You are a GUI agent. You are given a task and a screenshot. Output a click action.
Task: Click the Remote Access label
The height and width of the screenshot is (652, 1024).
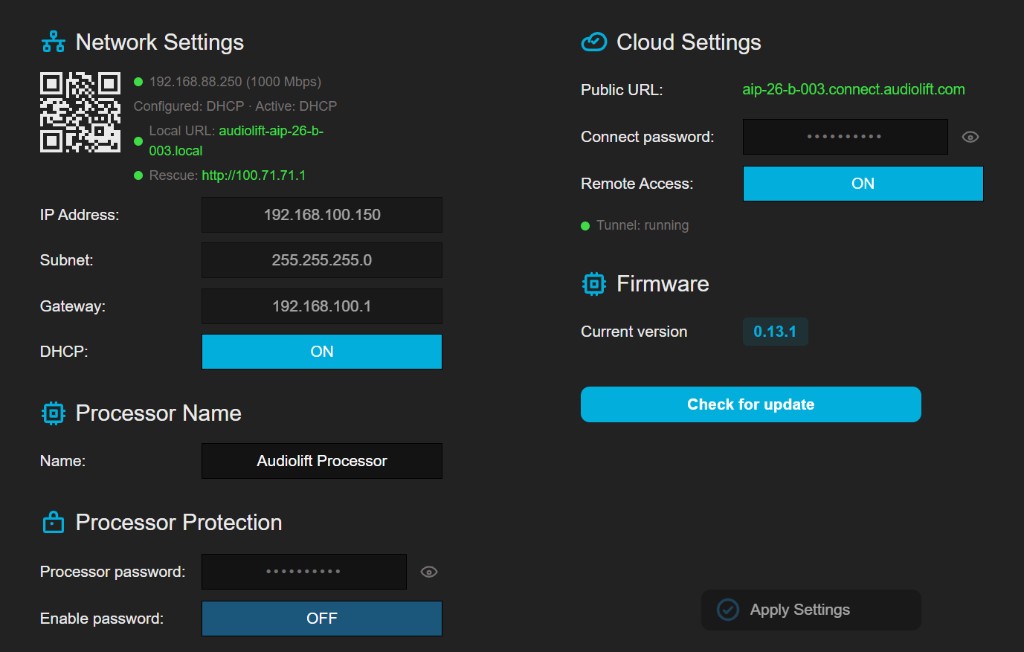[637, 184]
